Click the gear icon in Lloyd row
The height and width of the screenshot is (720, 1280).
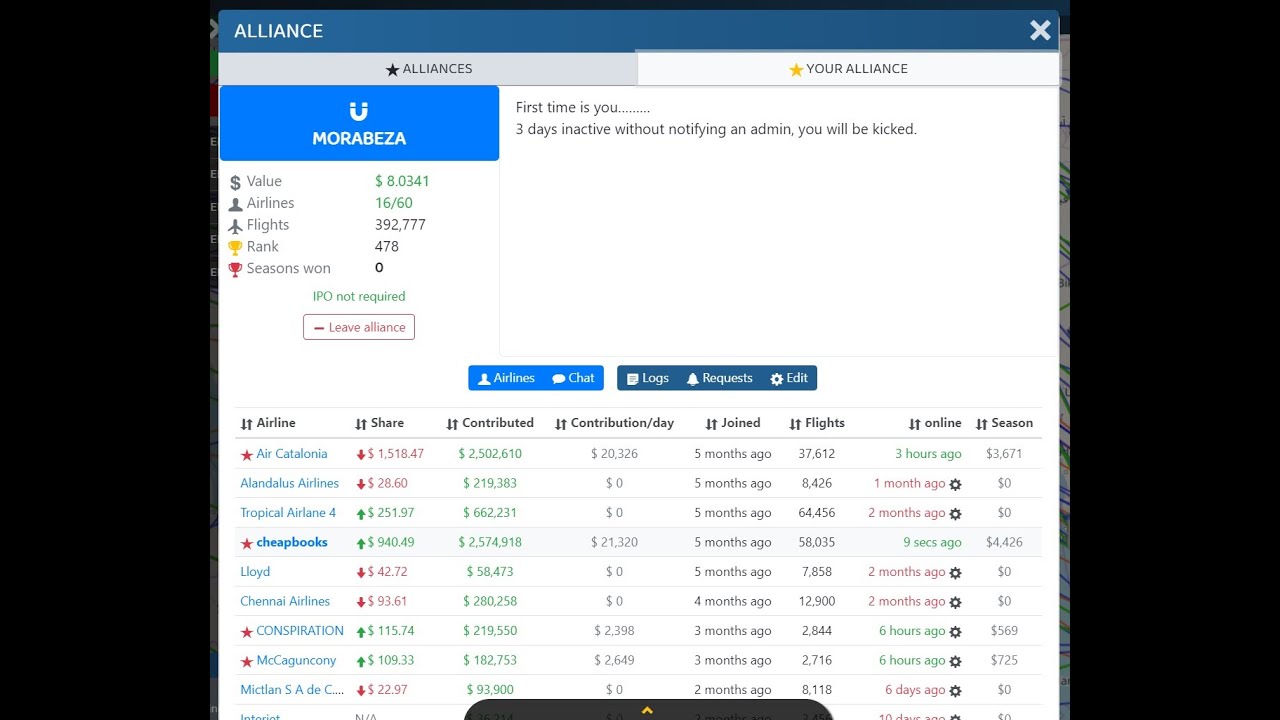[955, 573]
